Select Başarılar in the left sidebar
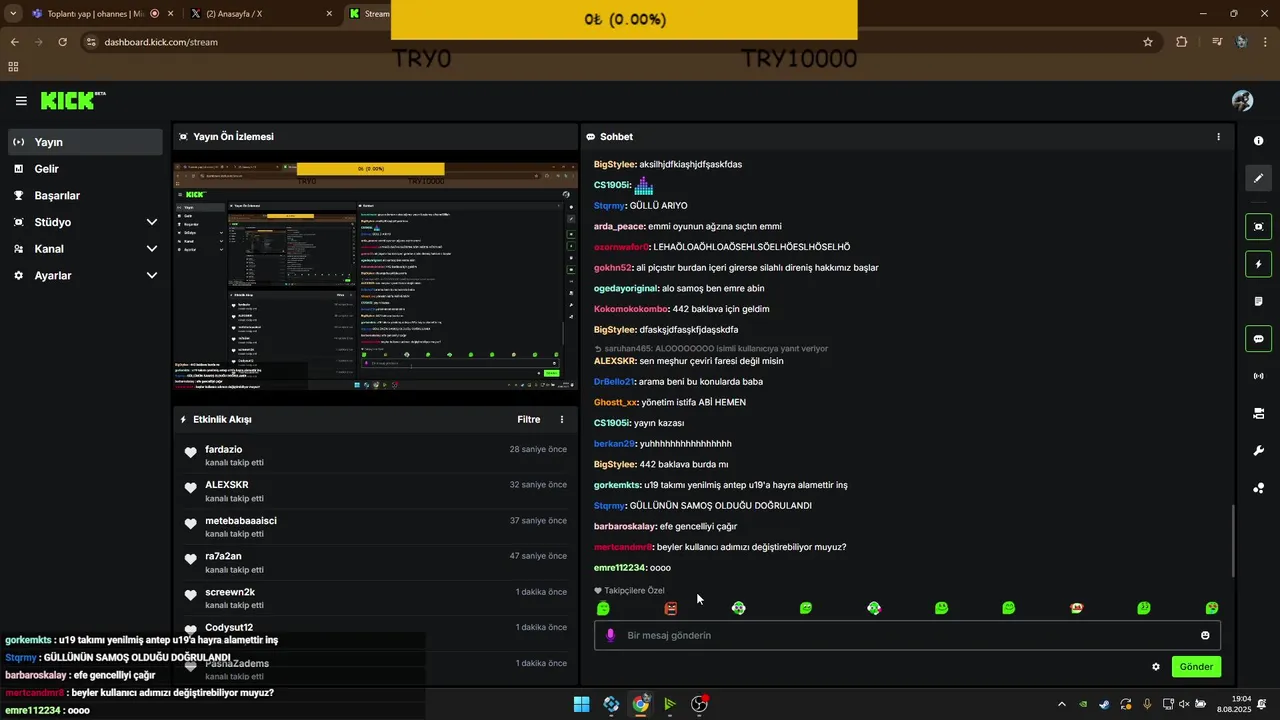Screen dimensions: 1280x720 pyautogui.click(x=85, y=196)
